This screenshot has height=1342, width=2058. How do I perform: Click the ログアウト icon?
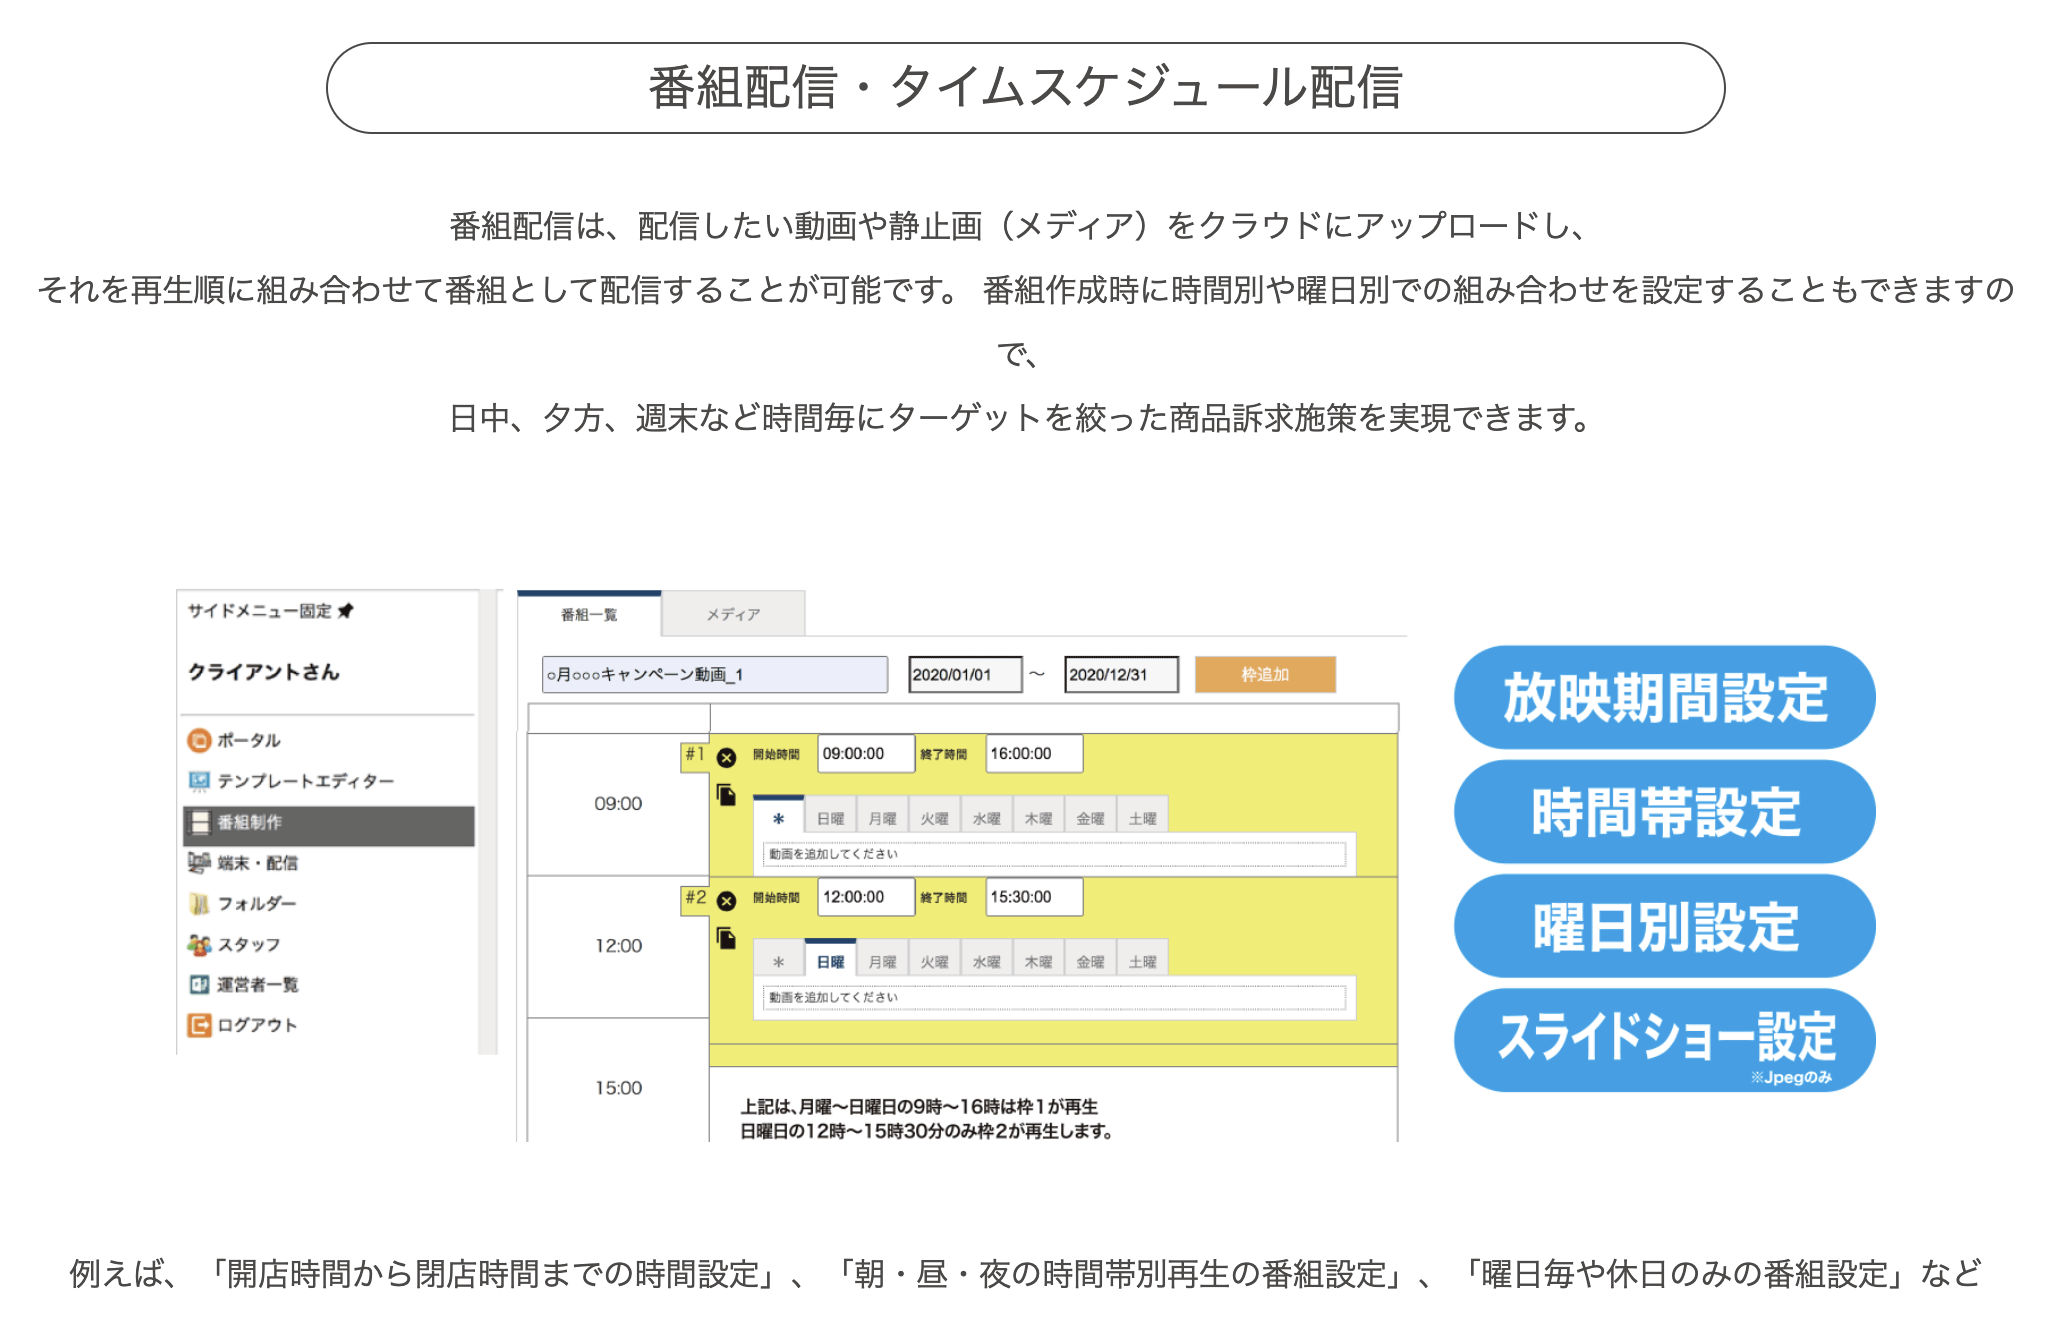pos(199,1025)
